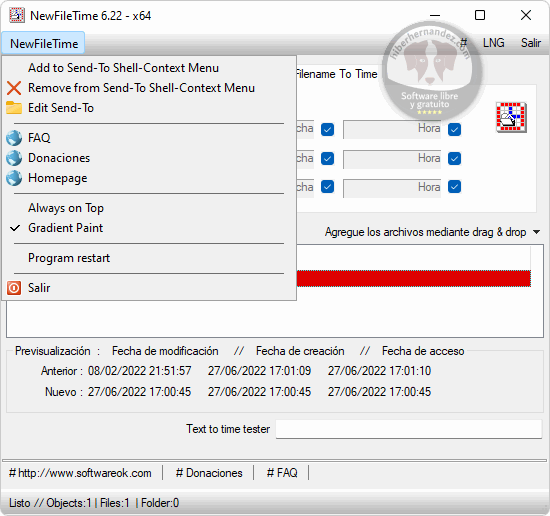Open the # http://www.softwareok.com link

(80, 473)
